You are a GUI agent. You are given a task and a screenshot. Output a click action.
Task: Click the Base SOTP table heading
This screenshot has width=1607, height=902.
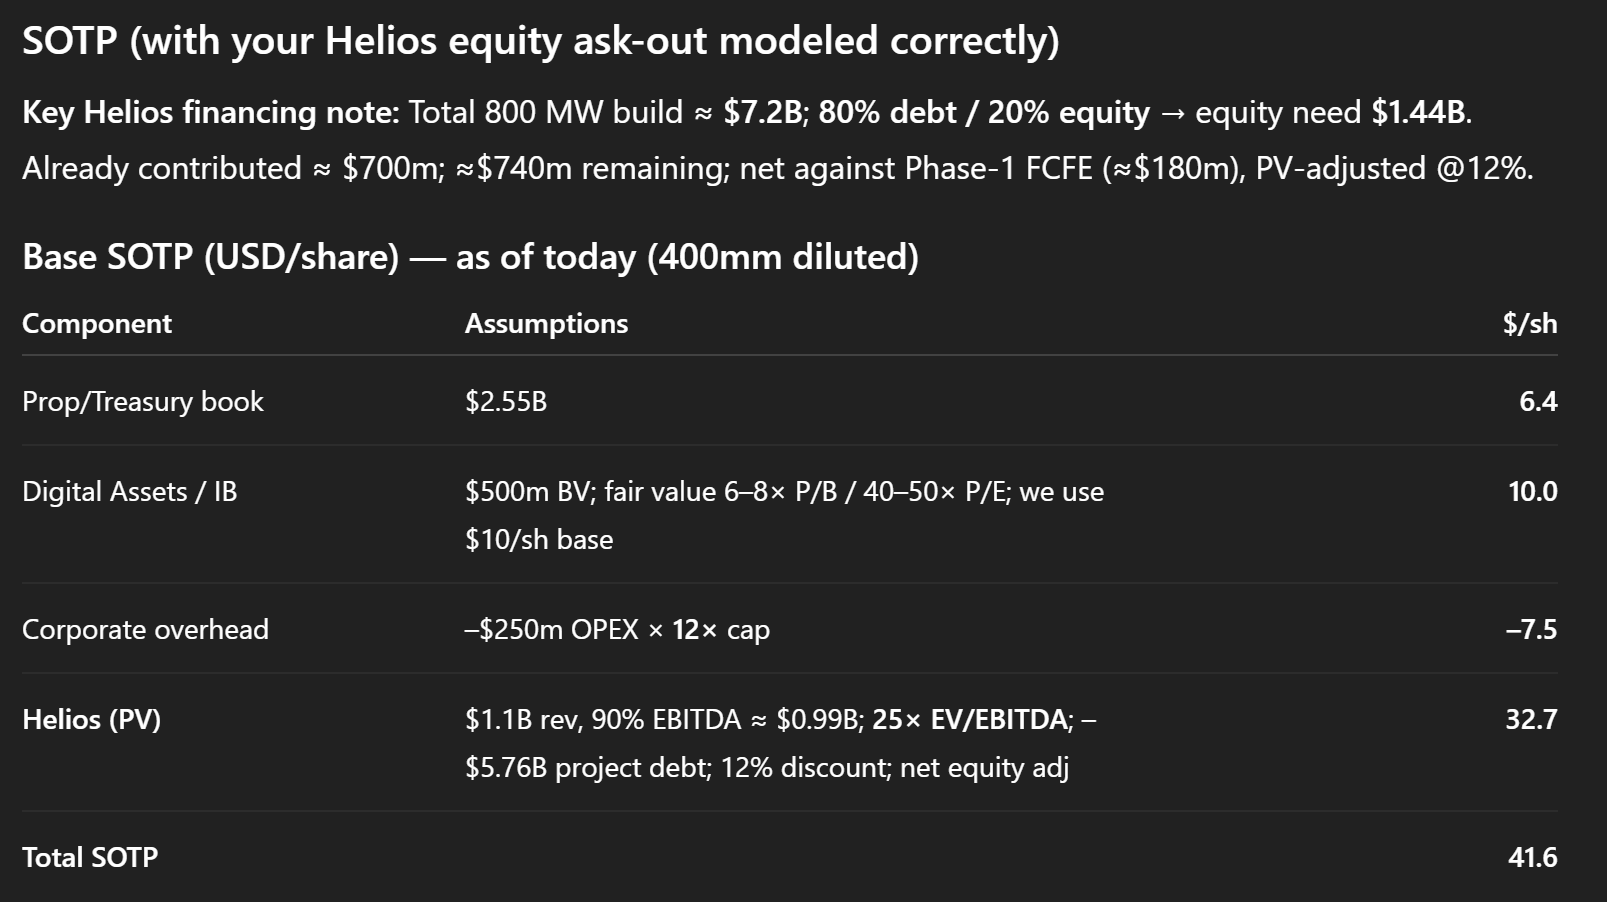(470, 257)
